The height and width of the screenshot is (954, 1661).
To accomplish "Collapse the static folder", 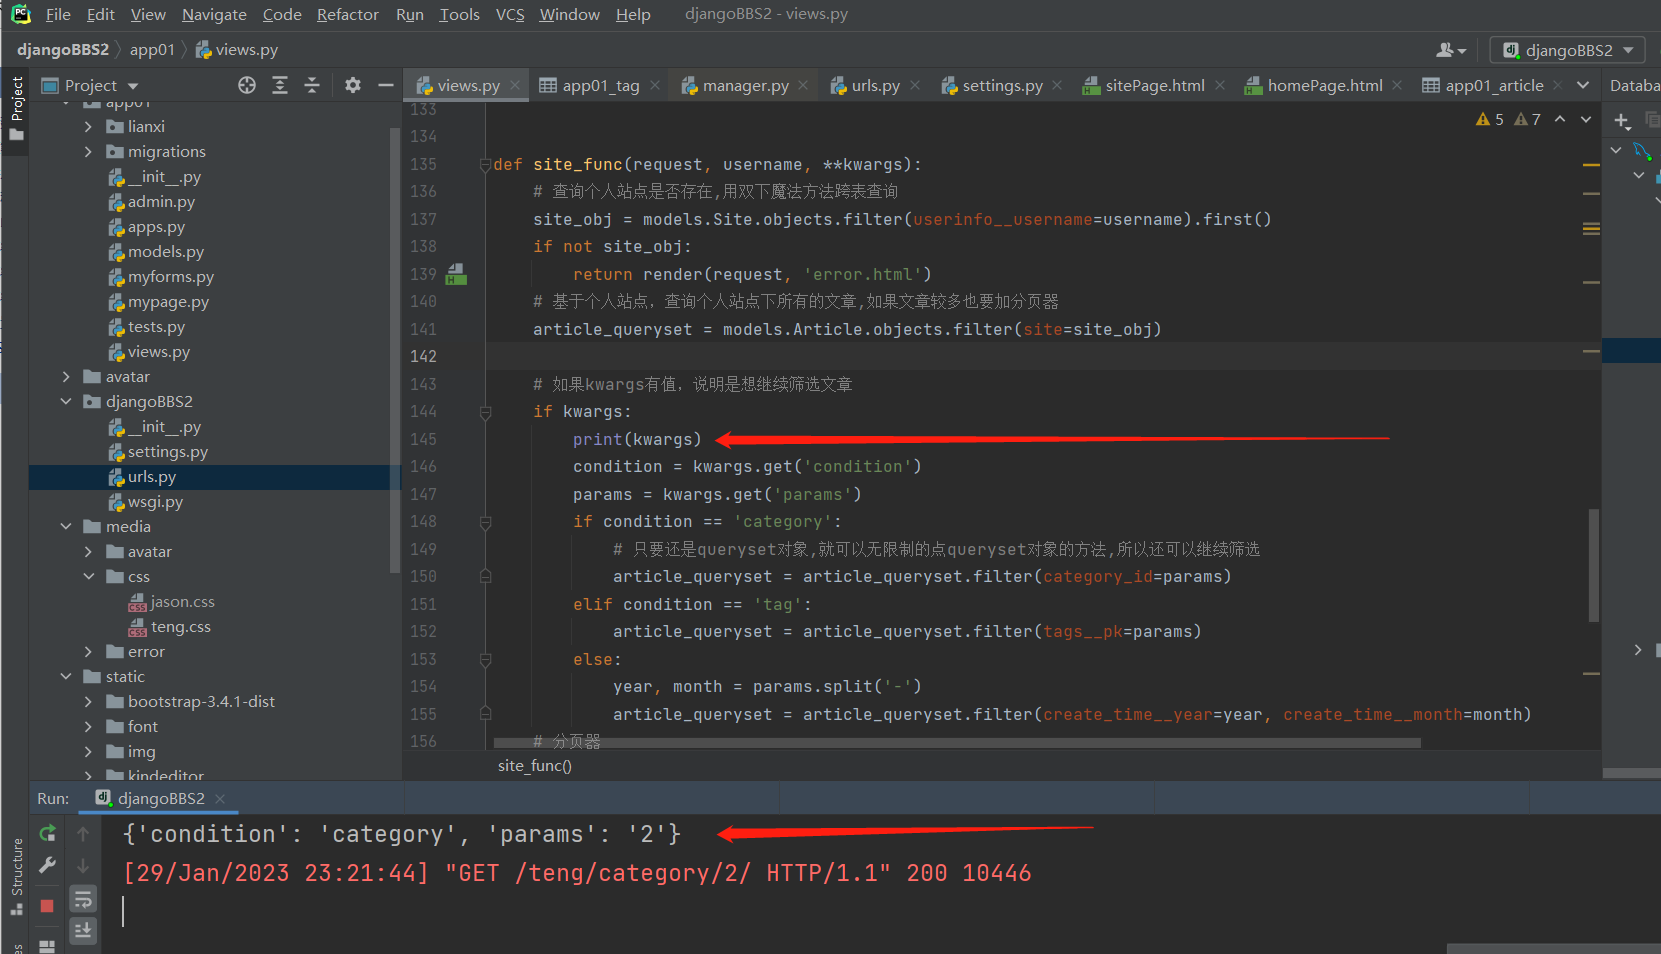I will coord(66,677).
